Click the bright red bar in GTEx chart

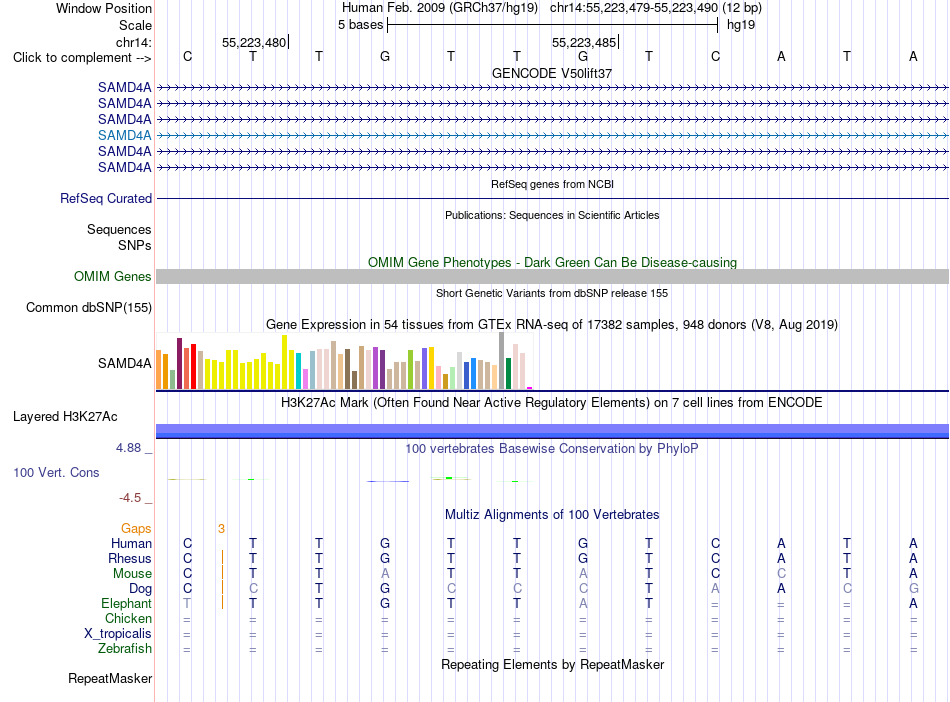(x=193, y=366)
